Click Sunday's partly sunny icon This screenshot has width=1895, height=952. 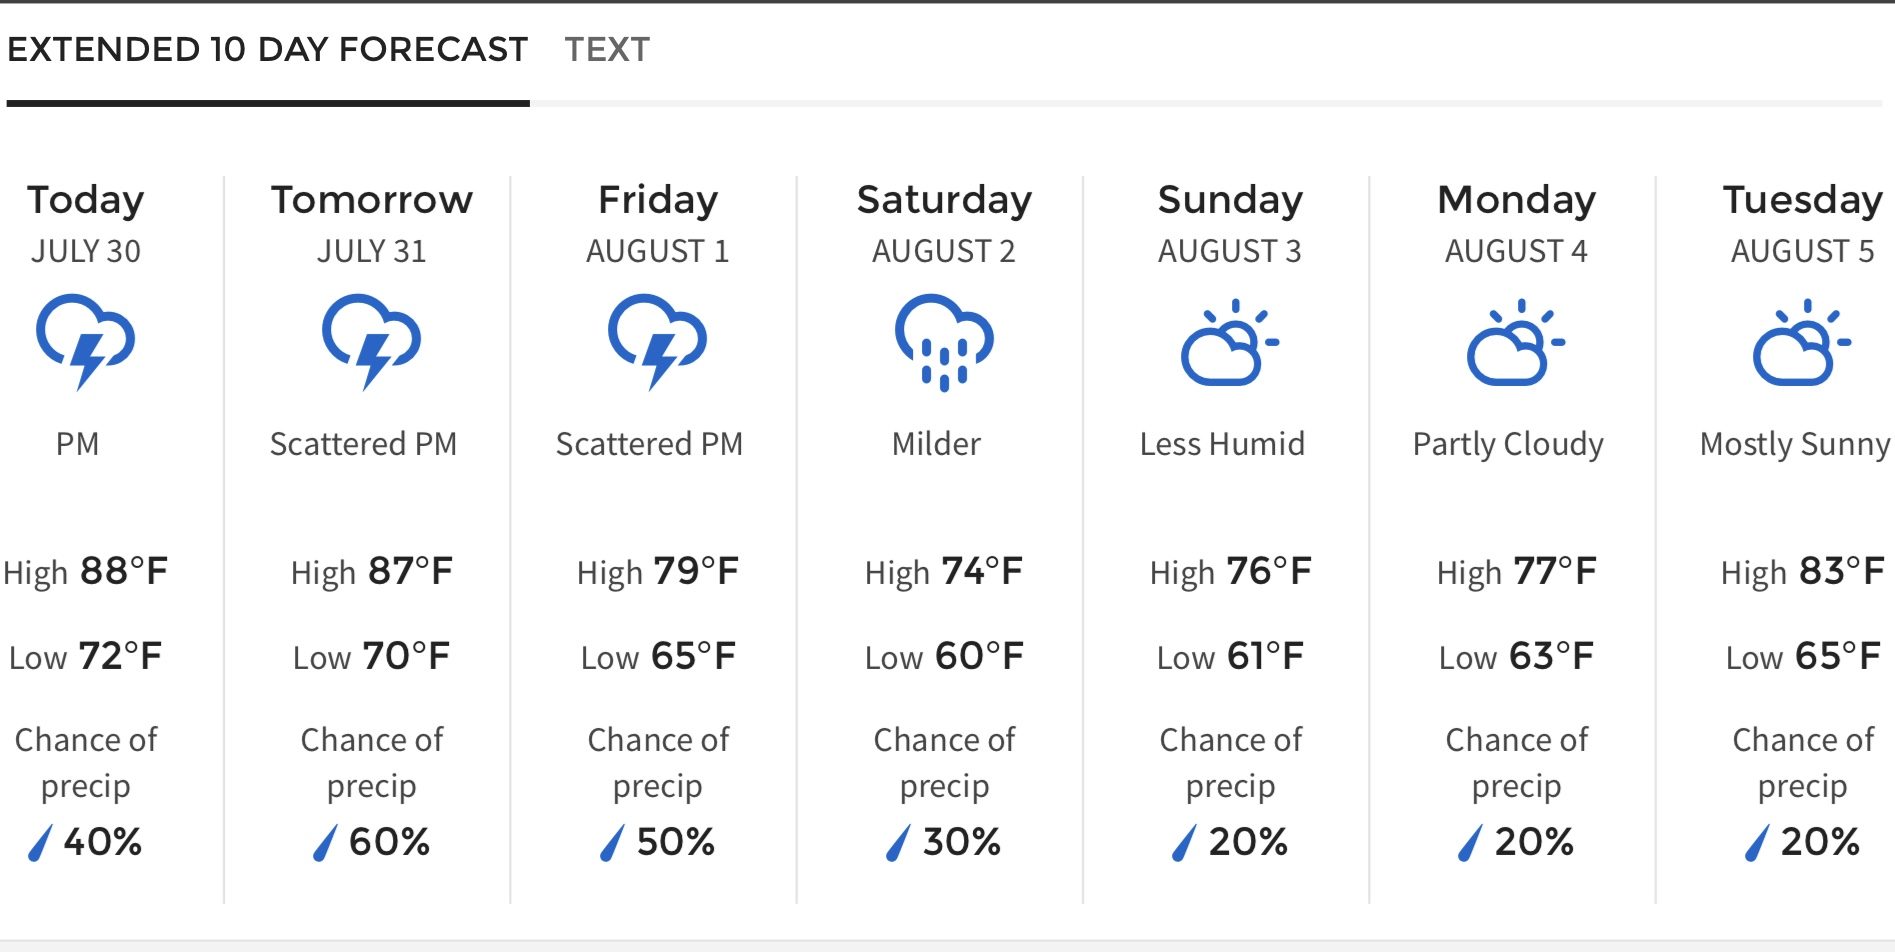point(1230,342)
